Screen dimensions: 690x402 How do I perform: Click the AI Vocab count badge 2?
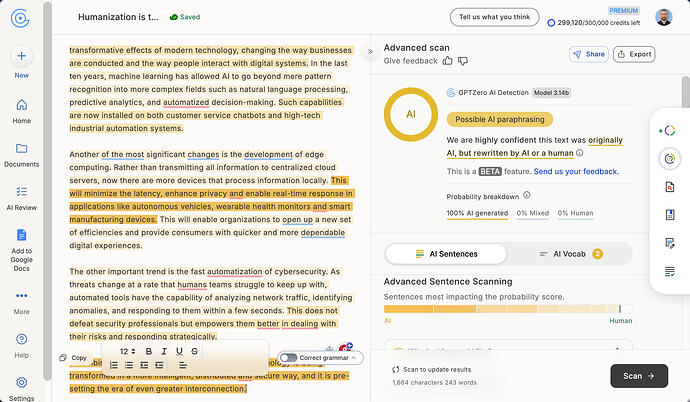click(597, 254)
